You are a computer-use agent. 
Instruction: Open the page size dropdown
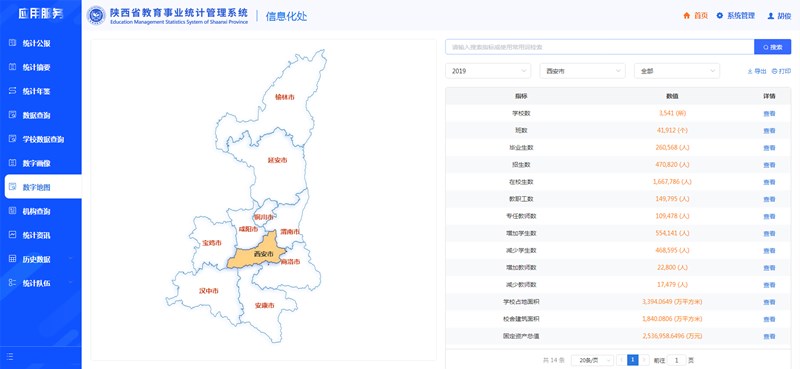pyautogui.click(x=592, y=360)
